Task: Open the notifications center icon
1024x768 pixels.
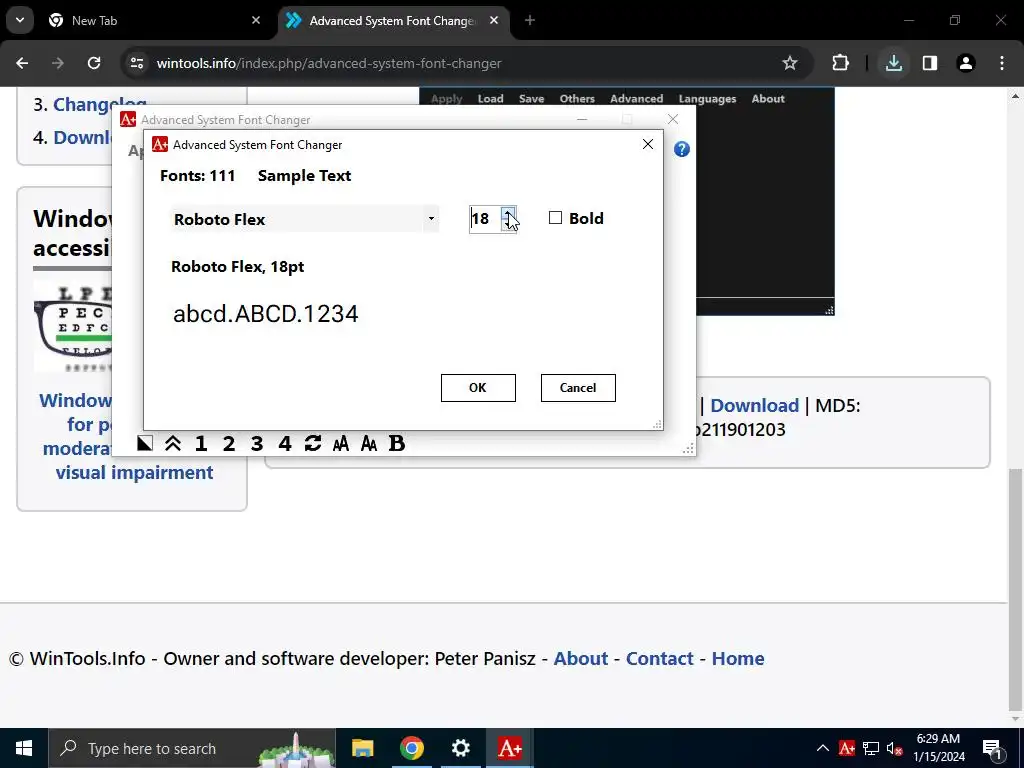Action: tap(992, 748)
